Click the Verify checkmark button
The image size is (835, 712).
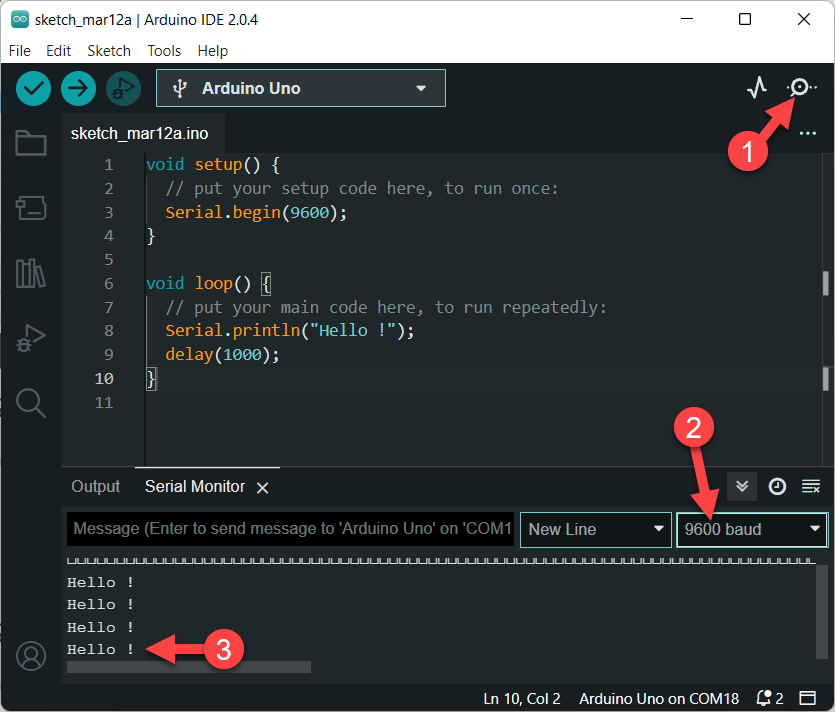click(33, 88)
